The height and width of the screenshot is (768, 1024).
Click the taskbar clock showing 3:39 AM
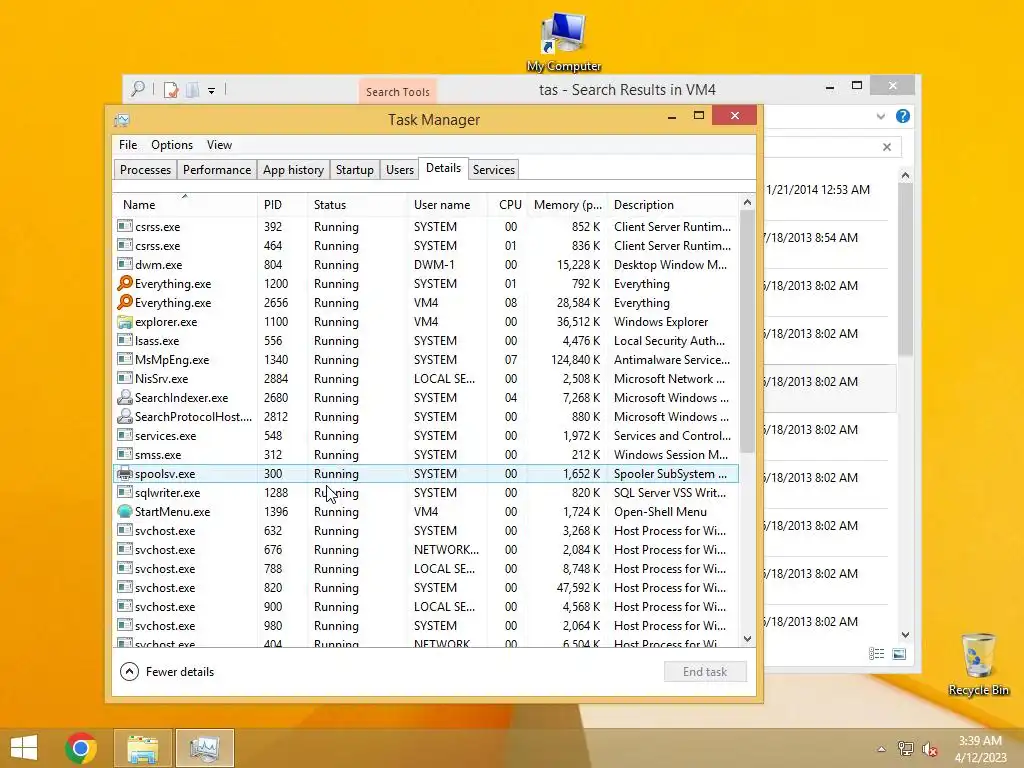point(980,749)
